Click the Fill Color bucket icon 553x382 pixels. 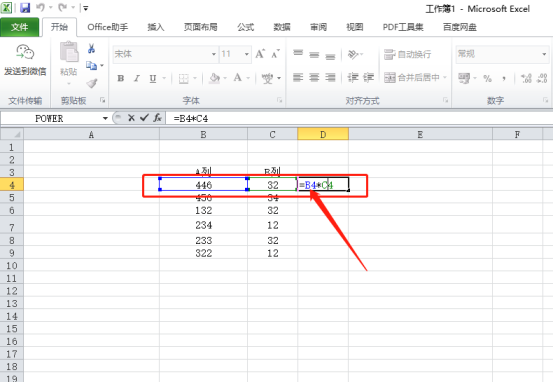[214, 78]
